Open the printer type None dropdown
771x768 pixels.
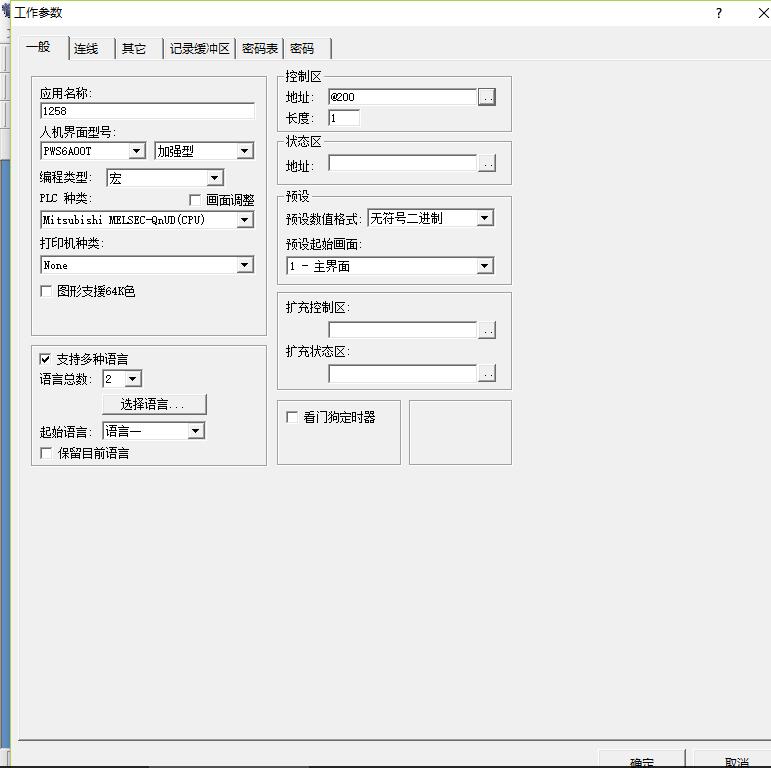[245, 265]
